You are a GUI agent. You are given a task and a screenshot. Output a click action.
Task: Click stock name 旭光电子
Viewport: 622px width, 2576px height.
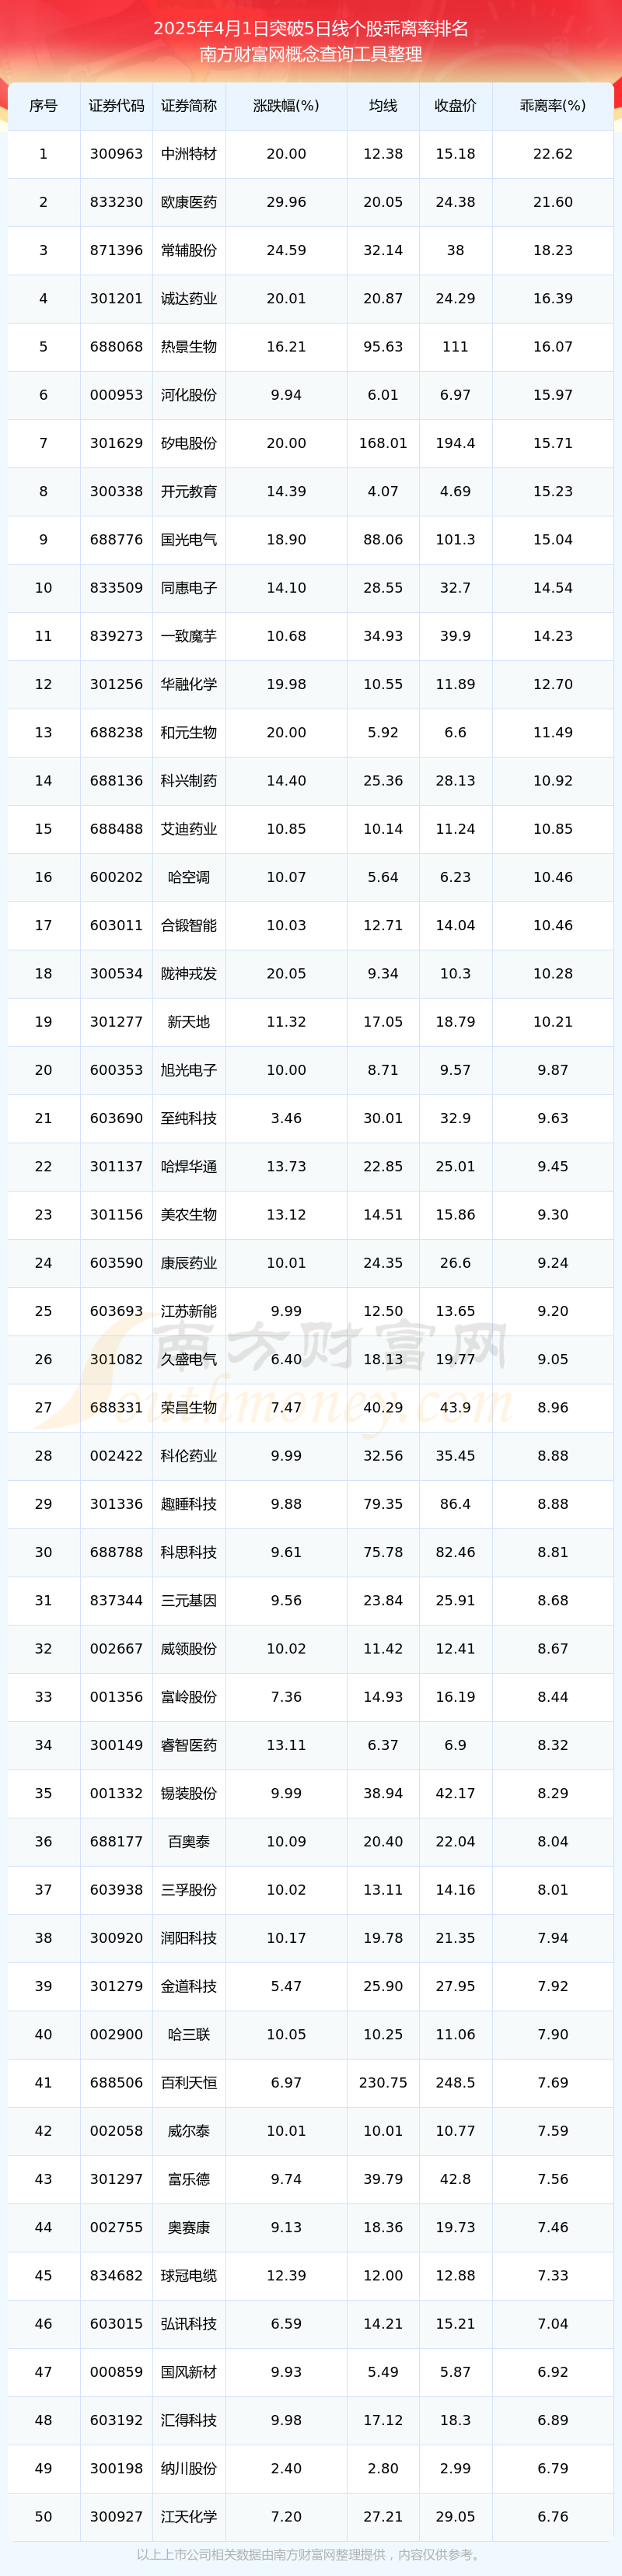(x=189, y=1070)
